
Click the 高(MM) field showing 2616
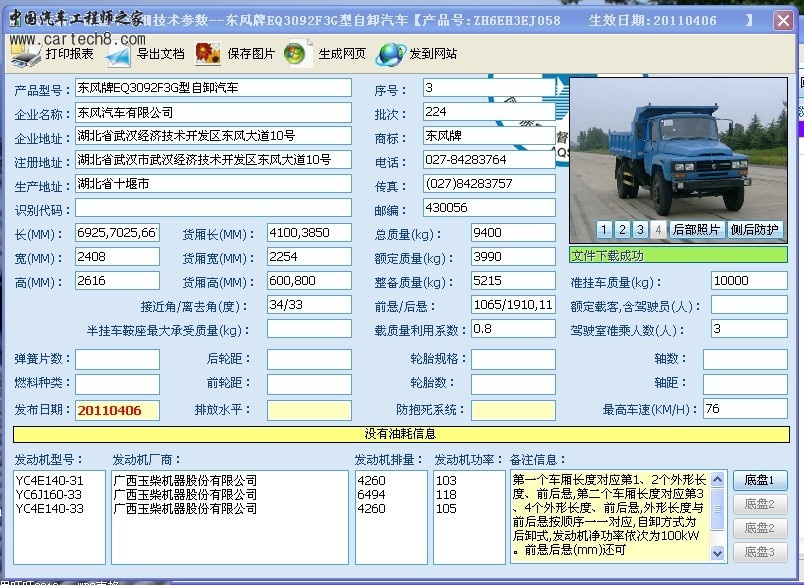tap(117, 280)
